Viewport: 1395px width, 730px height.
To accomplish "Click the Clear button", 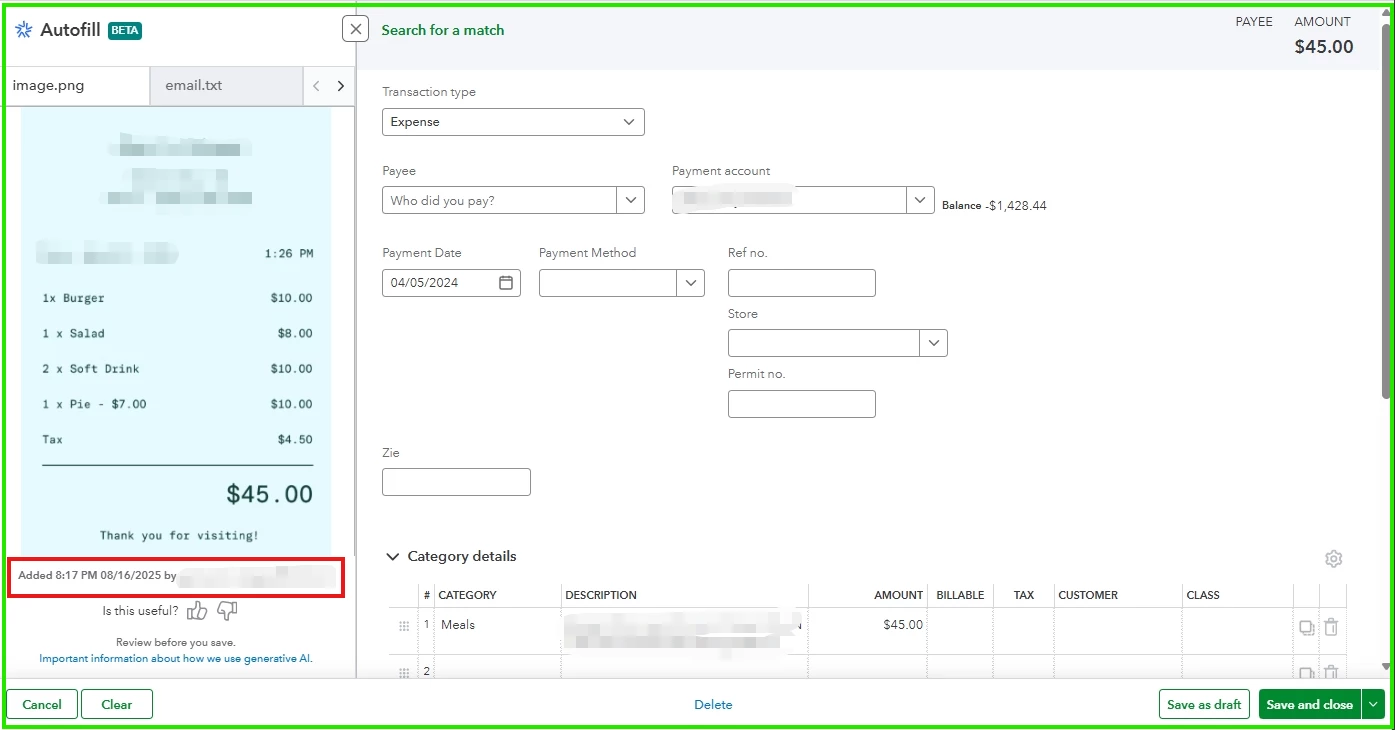I will click(x=117, y=704).
